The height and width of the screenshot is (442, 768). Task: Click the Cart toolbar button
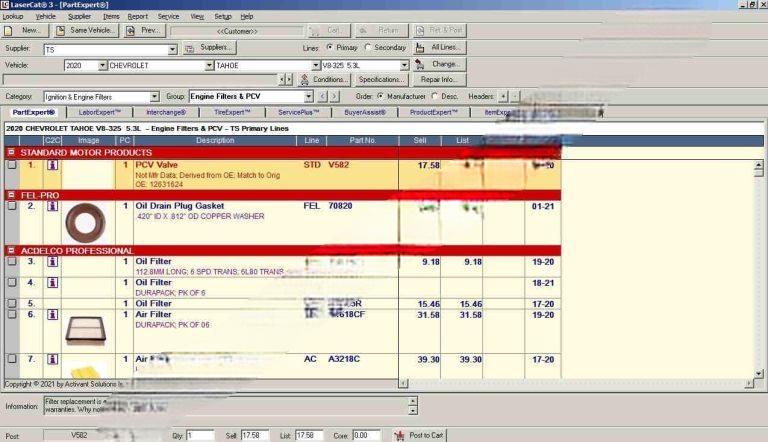pyautogui.click(x=329, y=30)
